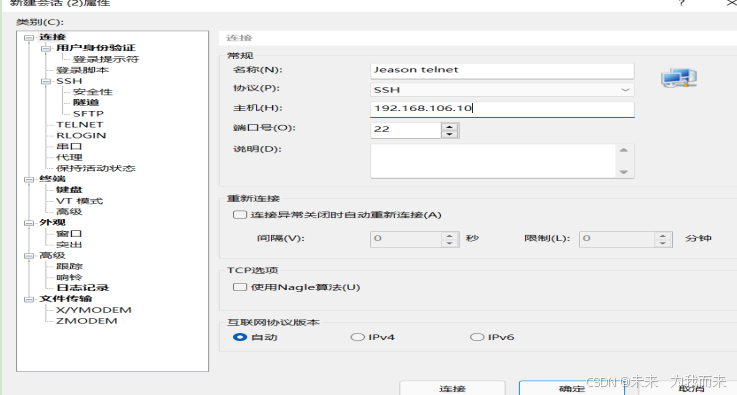Enable 连接异常关闭时自动重新连接 checkbox
The height and width of the screenshot is (395, 737).
[x=240, y=215]
